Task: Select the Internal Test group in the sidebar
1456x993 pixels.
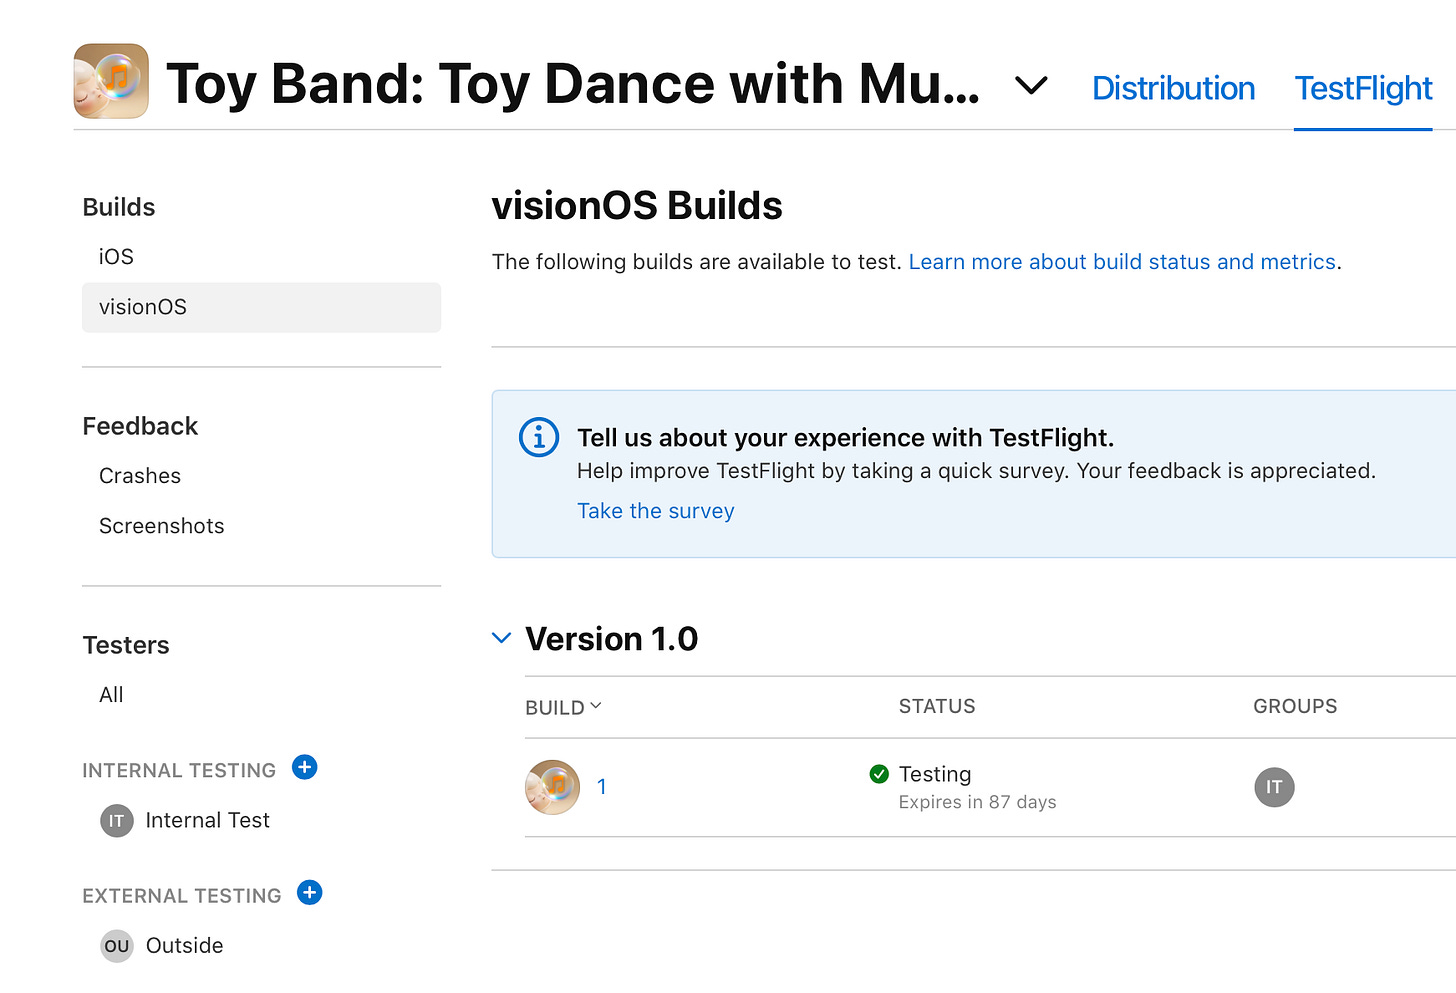Action: click(x=207, y=820)
